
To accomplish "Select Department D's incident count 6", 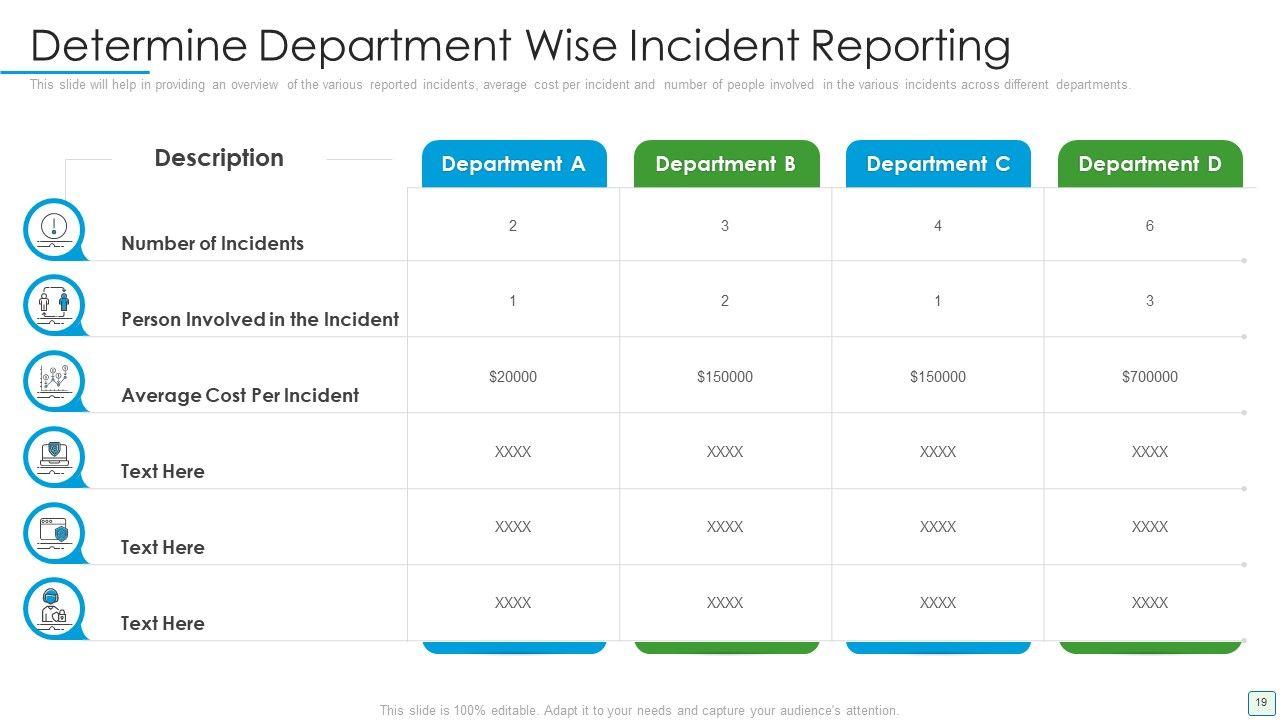I will (1150, 226).
